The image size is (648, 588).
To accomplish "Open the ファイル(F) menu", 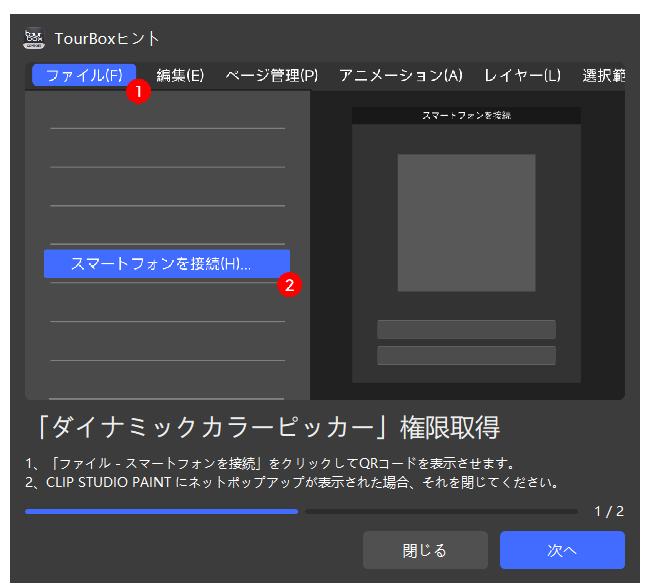I will tap(83, 76).
